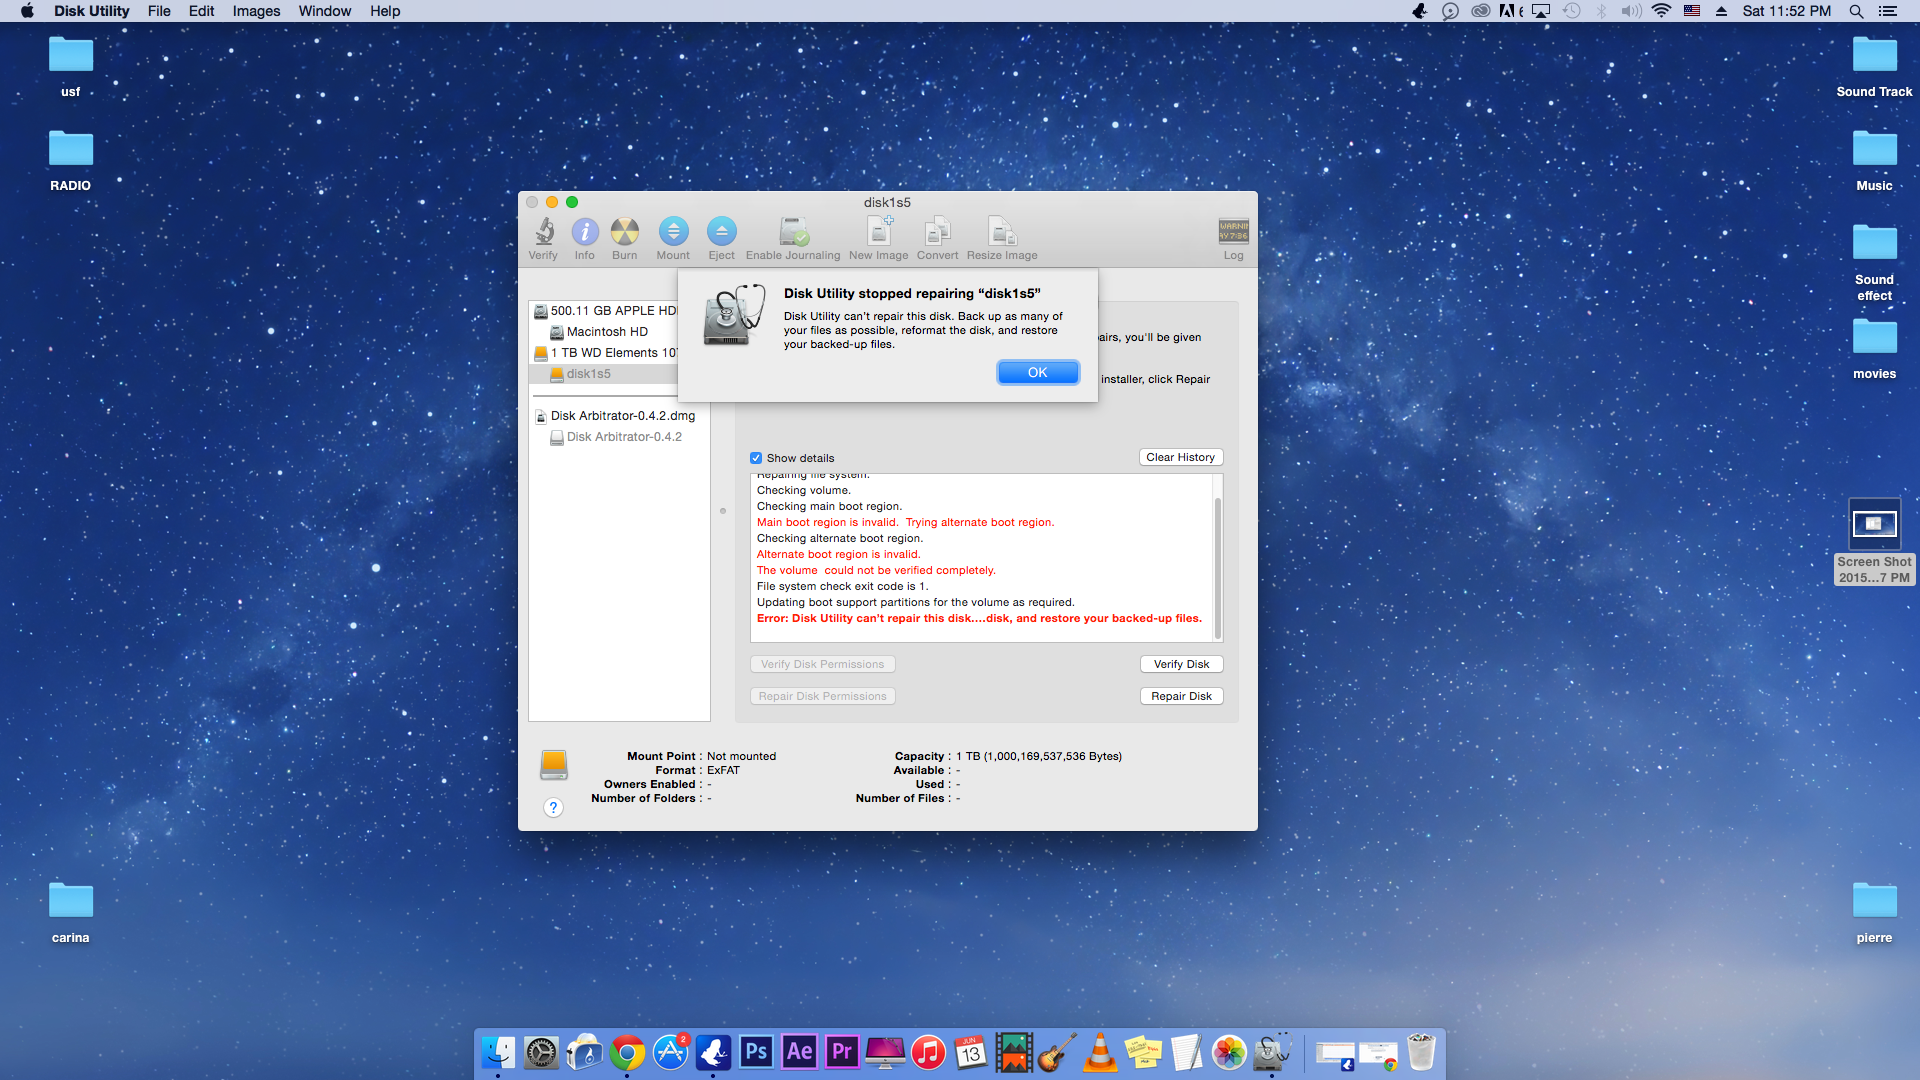Select the carina desktop folder

[x=70, y=912]
